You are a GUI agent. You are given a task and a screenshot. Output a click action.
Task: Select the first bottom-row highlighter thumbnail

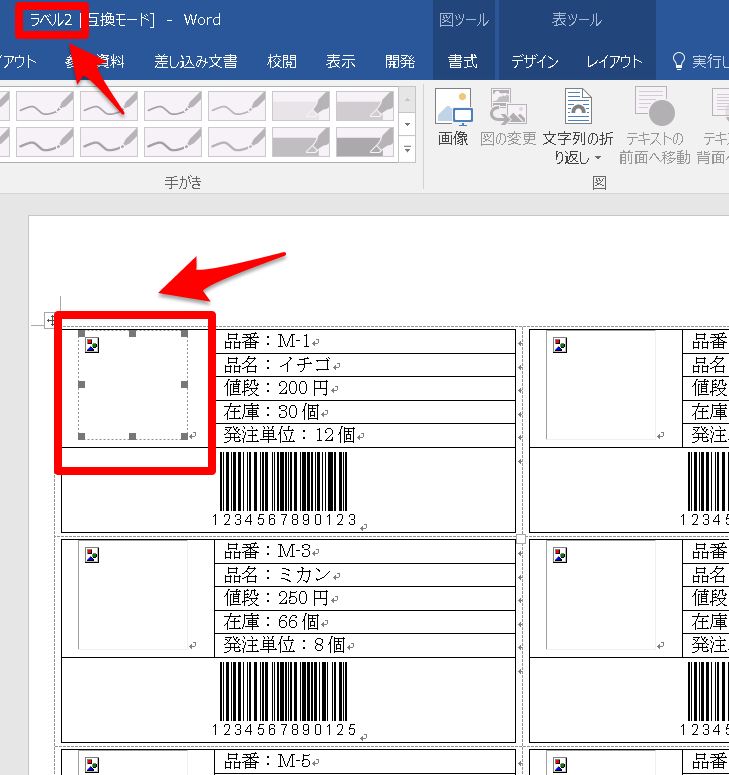pos(300,142)
